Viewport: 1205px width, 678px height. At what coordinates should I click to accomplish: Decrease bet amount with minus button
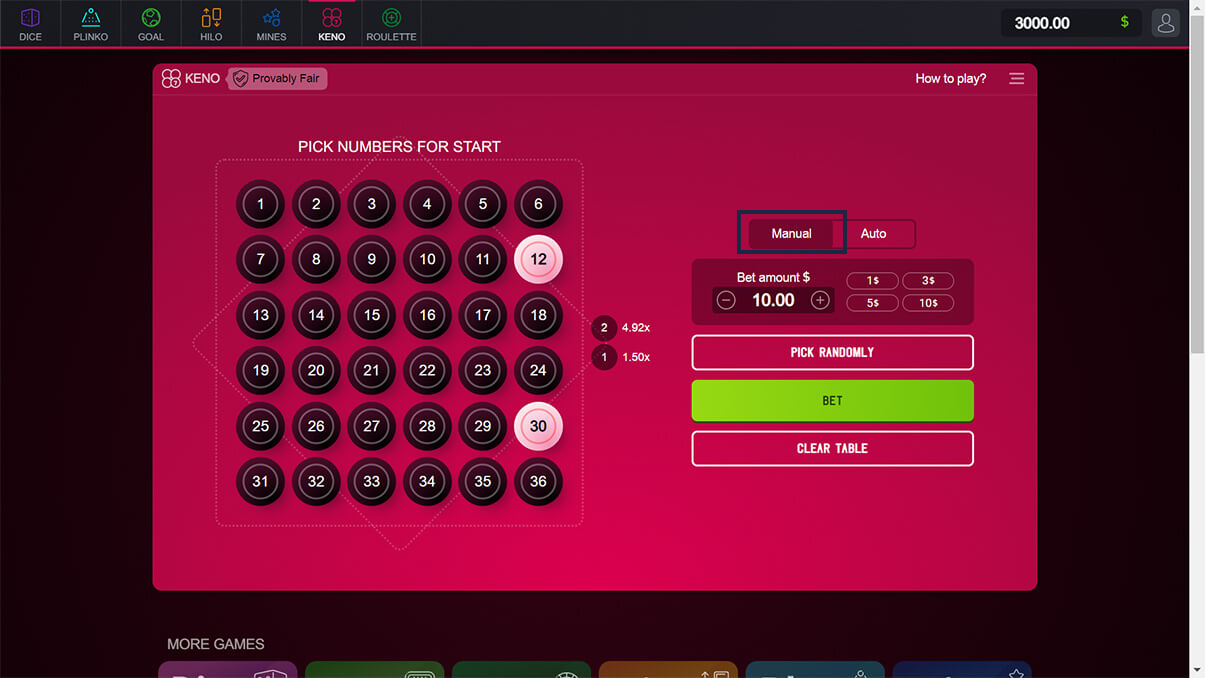point(727,300)
